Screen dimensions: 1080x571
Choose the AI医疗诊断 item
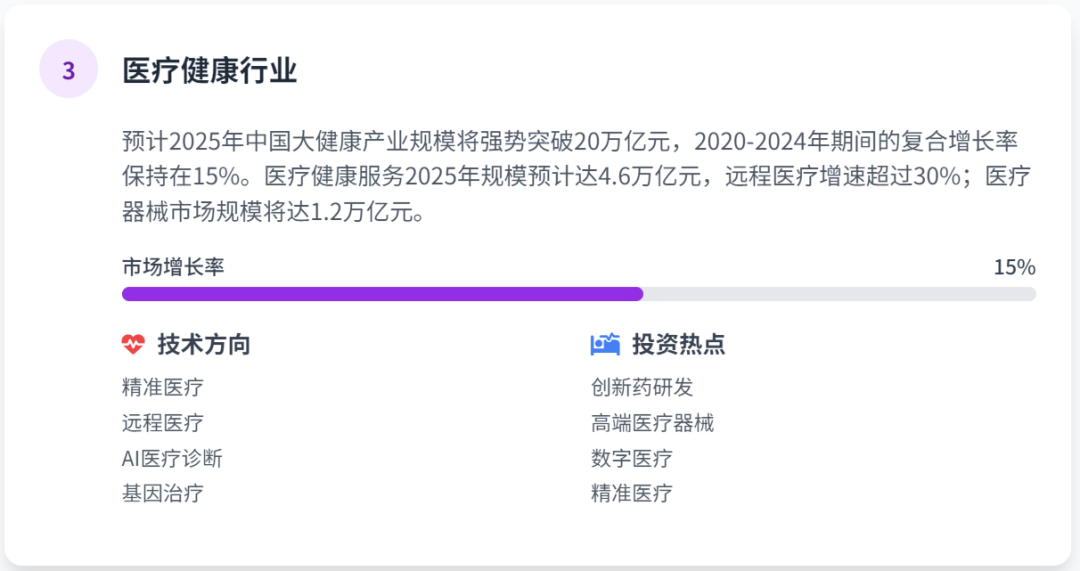pyautogui.click(x=172, y=458)
